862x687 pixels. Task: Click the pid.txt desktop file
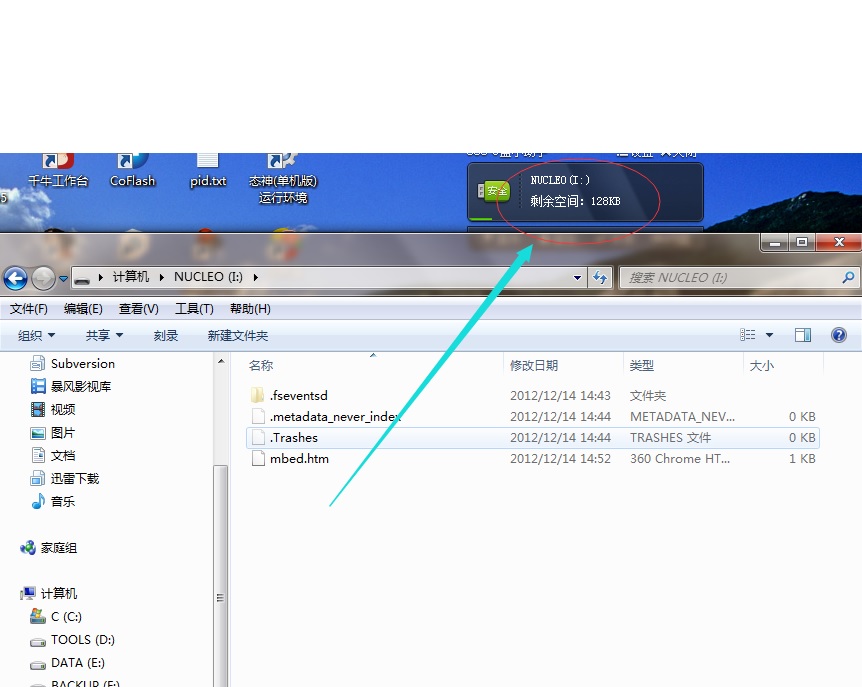208,171
